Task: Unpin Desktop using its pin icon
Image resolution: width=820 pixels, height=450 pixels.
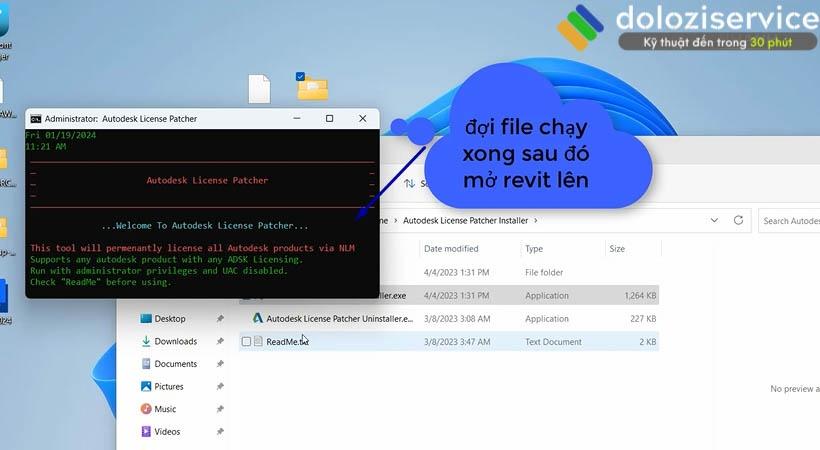Action: 220,319
